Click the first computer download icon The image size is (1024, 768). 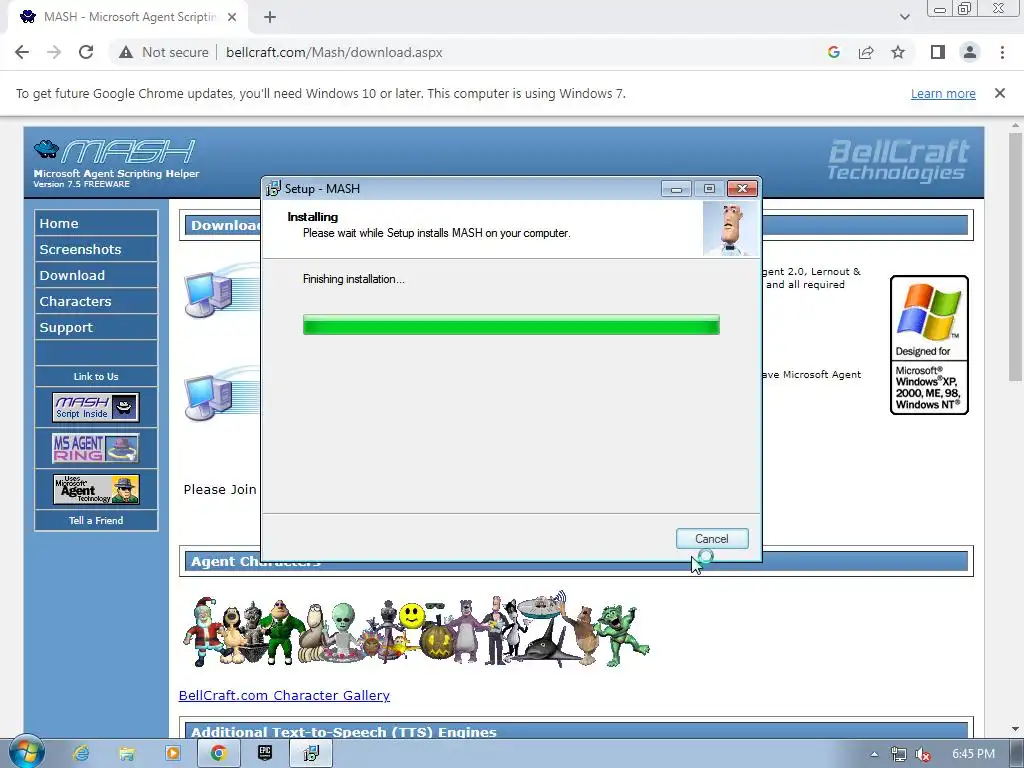coord(220,291)
